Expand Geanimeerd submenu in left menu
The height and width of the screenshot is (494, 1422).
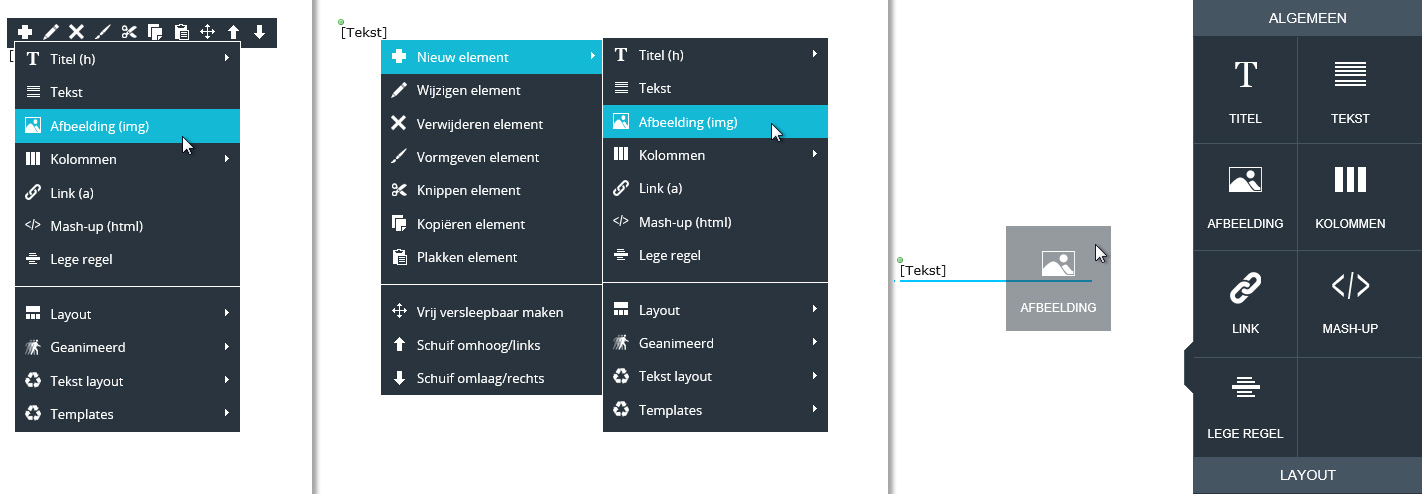click(127, 347)
